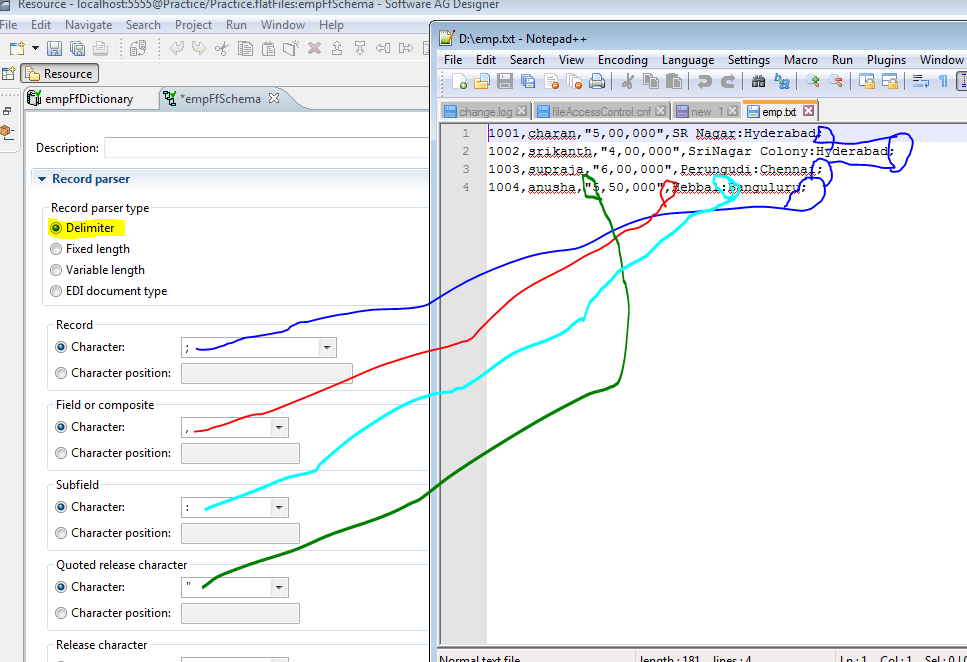The image size is (967, 662).
Task: Choose EDI document type option
Action: coord(55,291)
